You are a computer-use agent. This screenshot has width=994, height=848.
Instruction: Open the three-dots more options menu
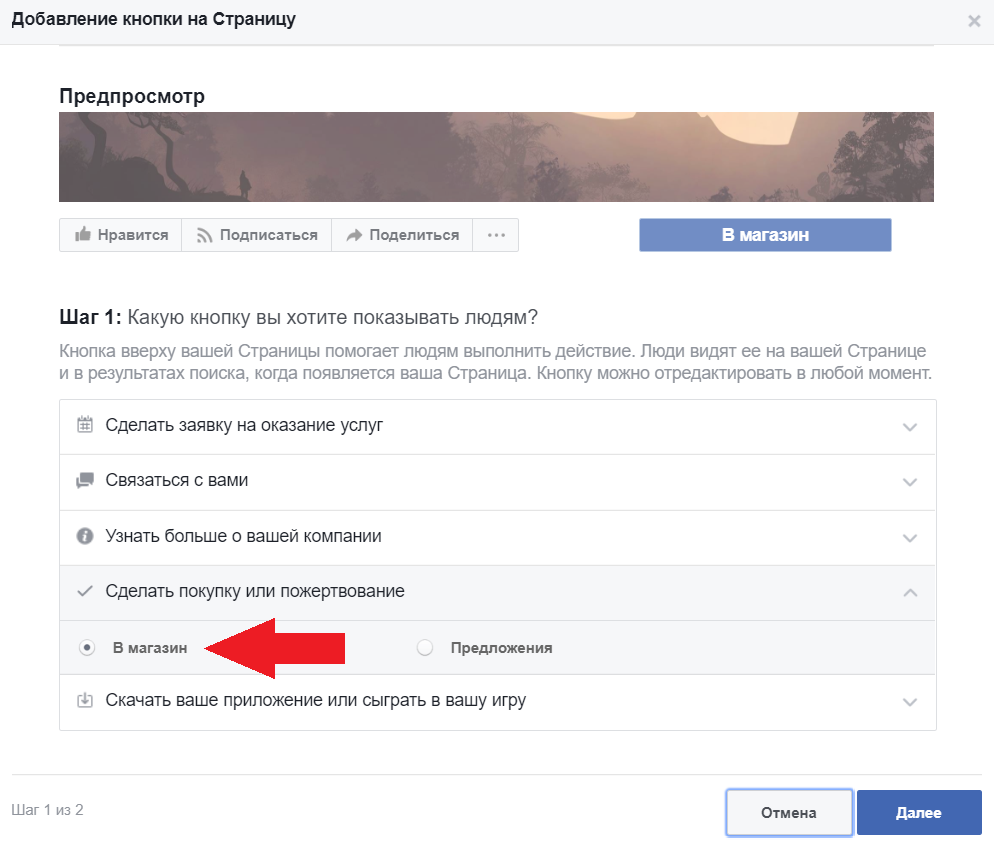pos(496,236)
